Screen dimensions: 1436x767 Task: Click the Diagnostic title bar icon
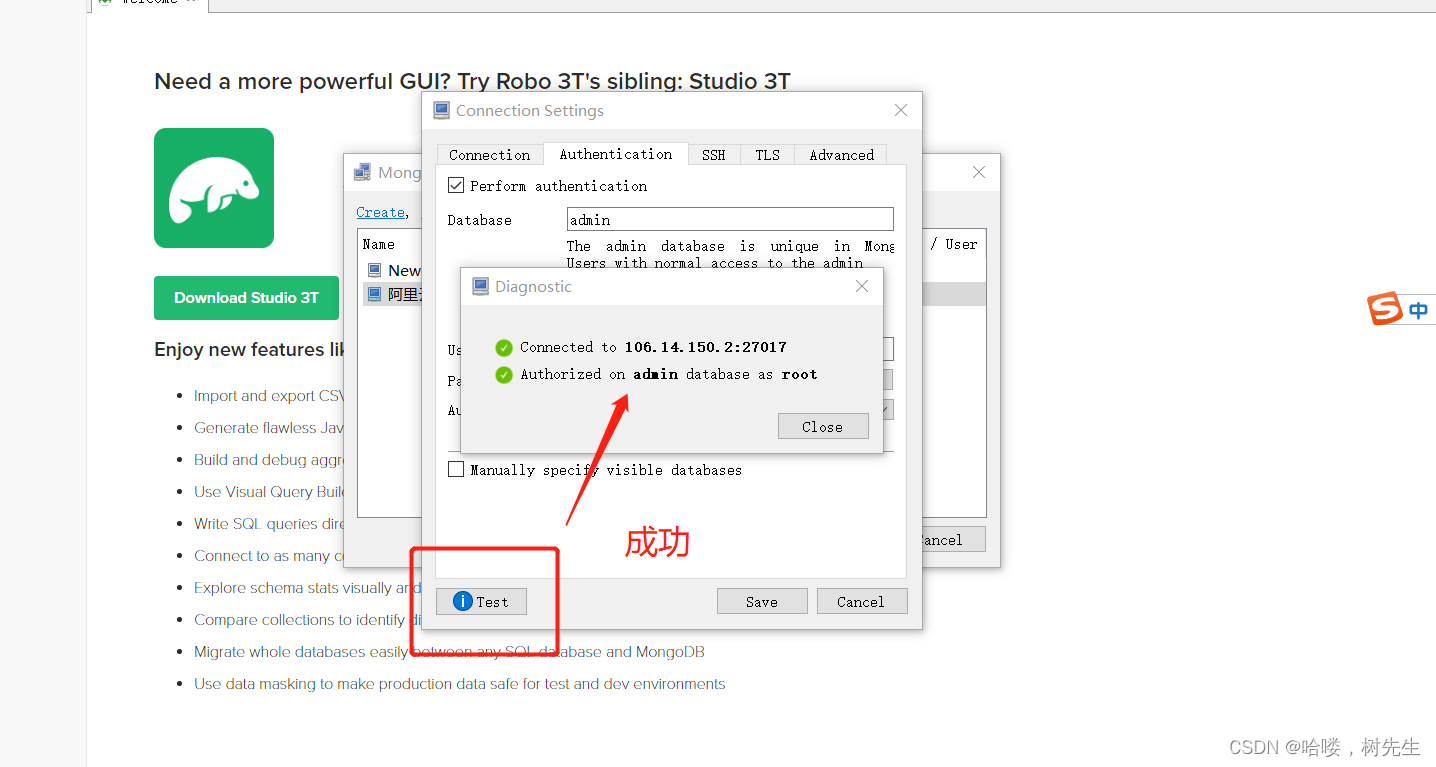click(x=480, y=287)
